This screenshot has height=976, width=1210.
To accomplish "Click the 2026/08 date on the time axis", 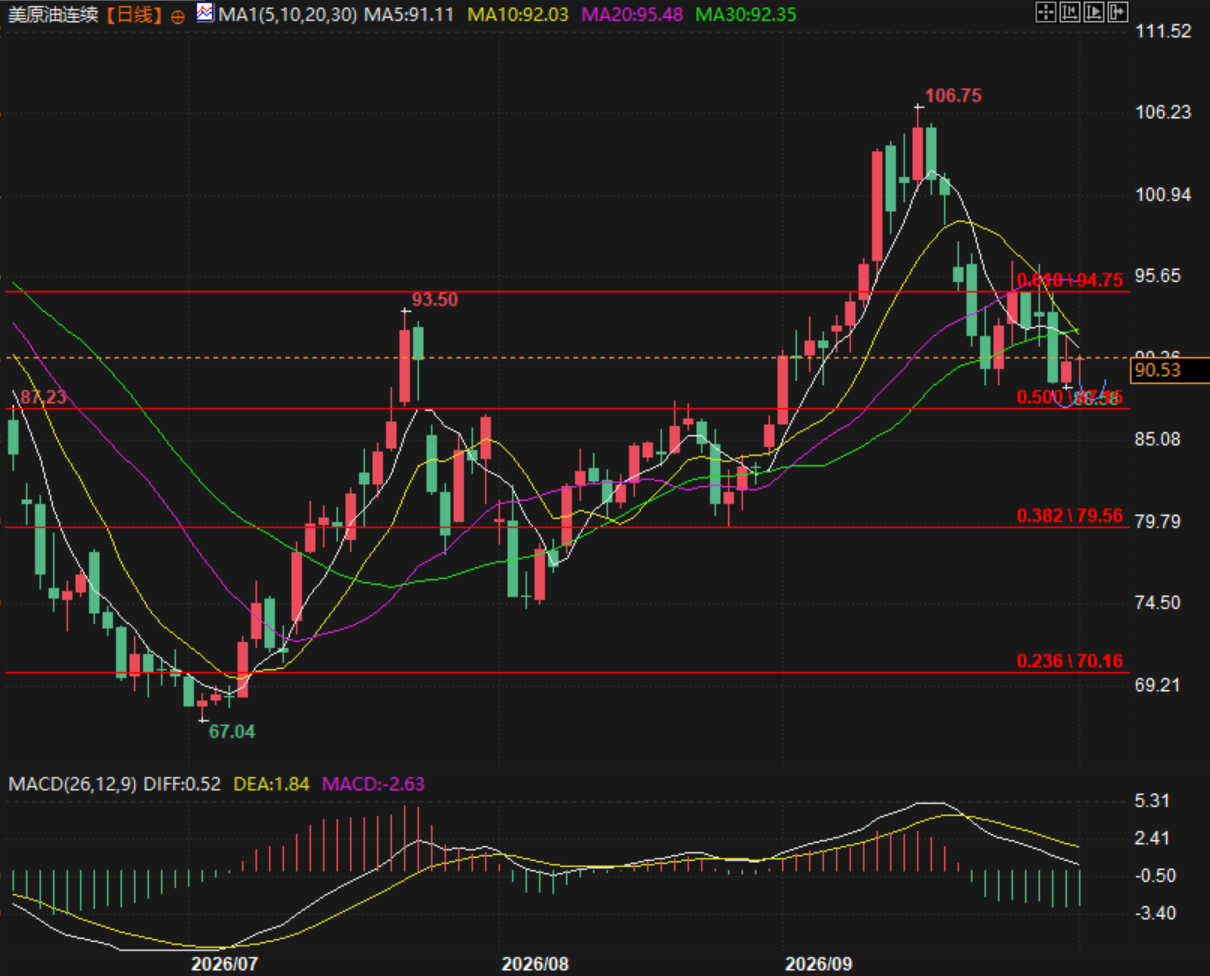I will pyautogui.click(x=534, y=964).
